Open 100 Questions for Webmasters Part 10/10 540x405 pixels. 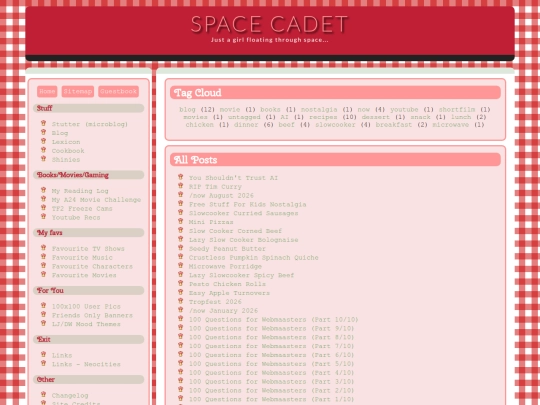coord(274,320)
